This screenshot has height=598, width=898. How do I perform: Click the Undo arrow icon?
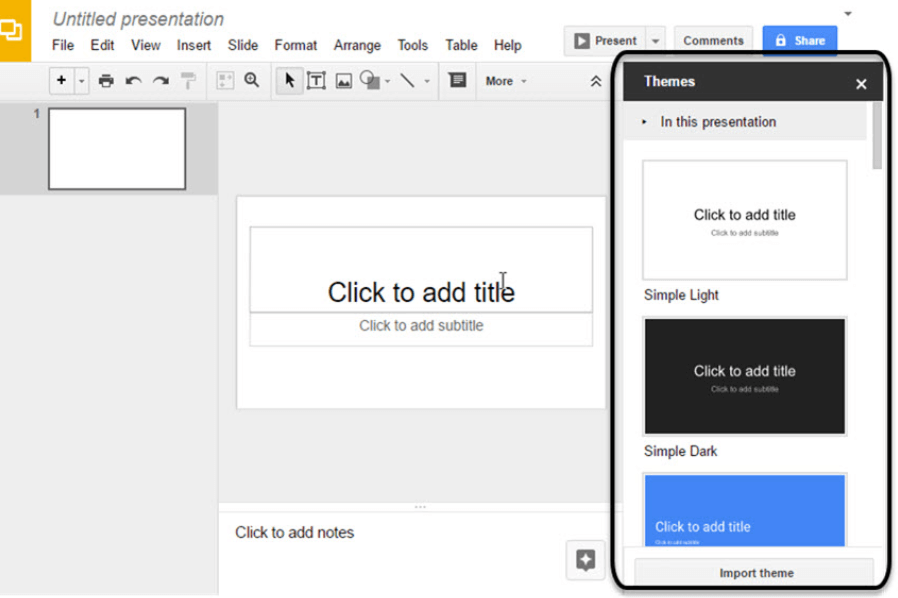(133, 81)
